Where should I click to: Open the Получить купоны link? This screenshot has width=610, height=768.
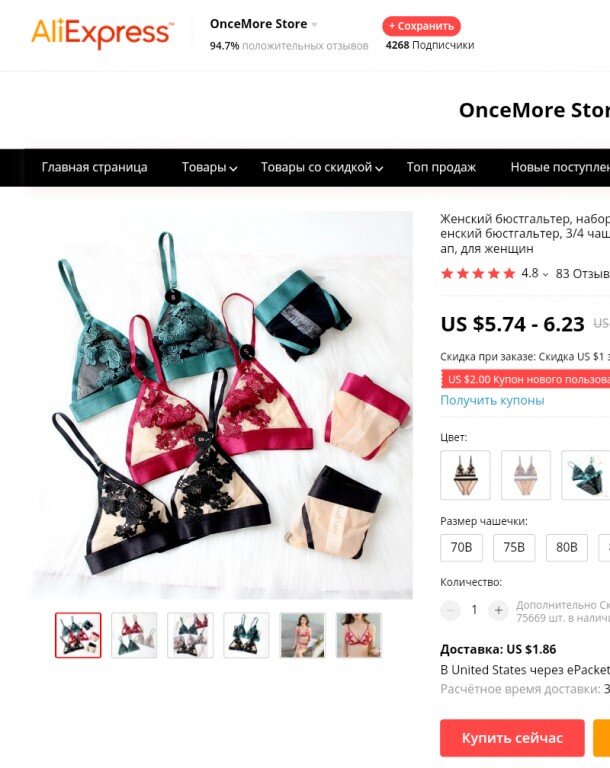coord(492,401)
